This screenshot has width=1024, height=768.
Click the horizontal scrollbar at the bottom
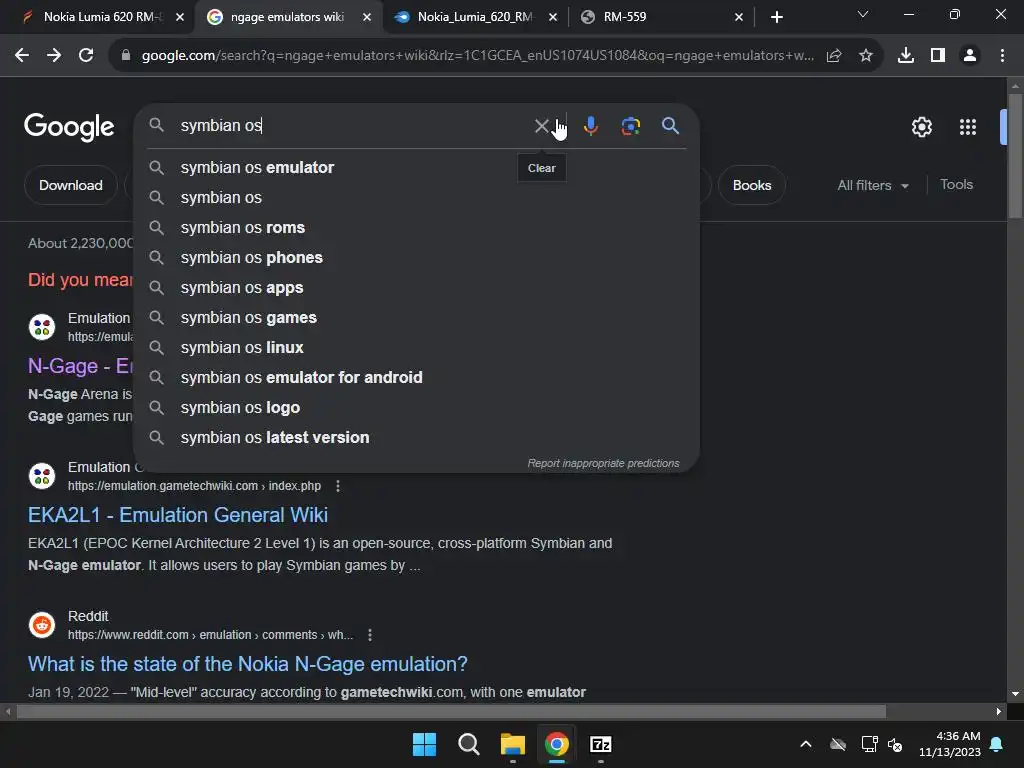tap(451, 711)
